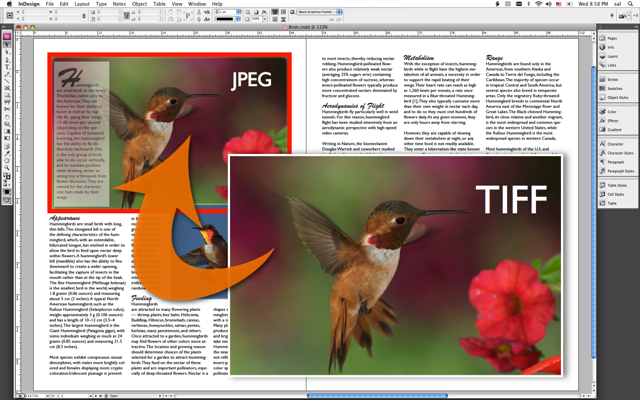Click the Appearance heading in the article
The height and width of the screenshot is (400, 640).
pos(64,218)
